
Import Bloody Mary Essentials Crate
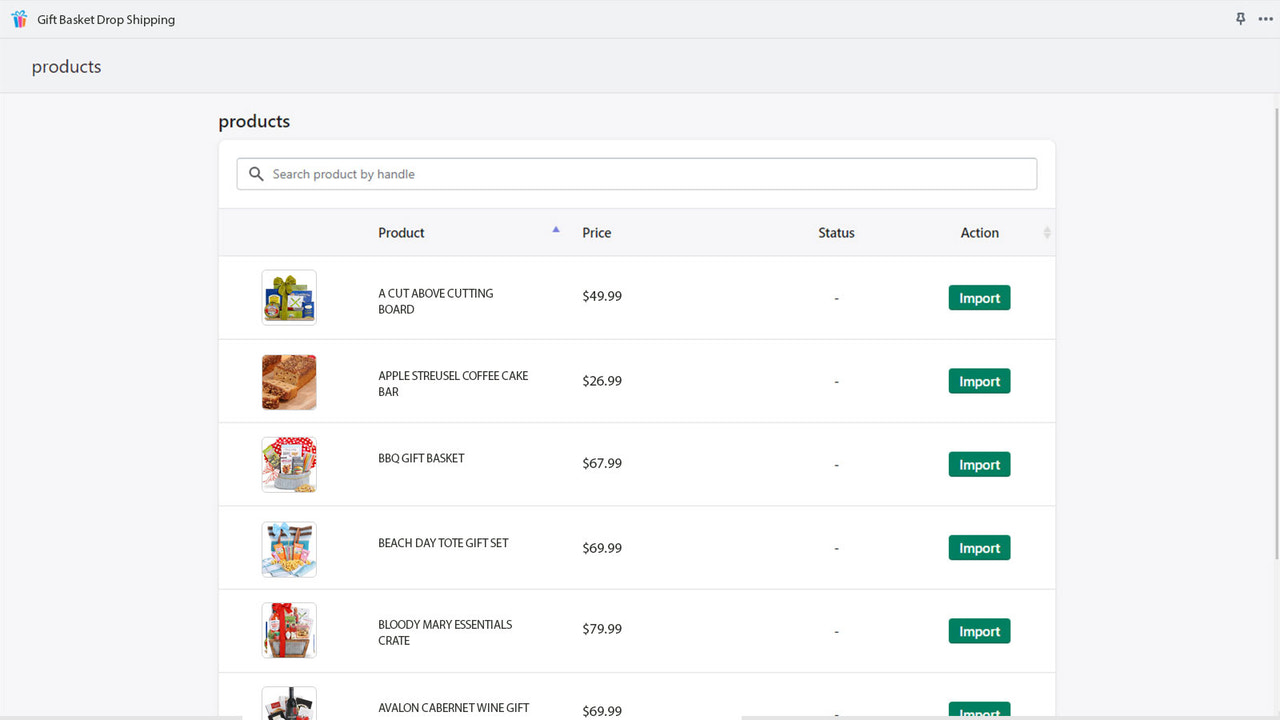click(x=979, y=631)
